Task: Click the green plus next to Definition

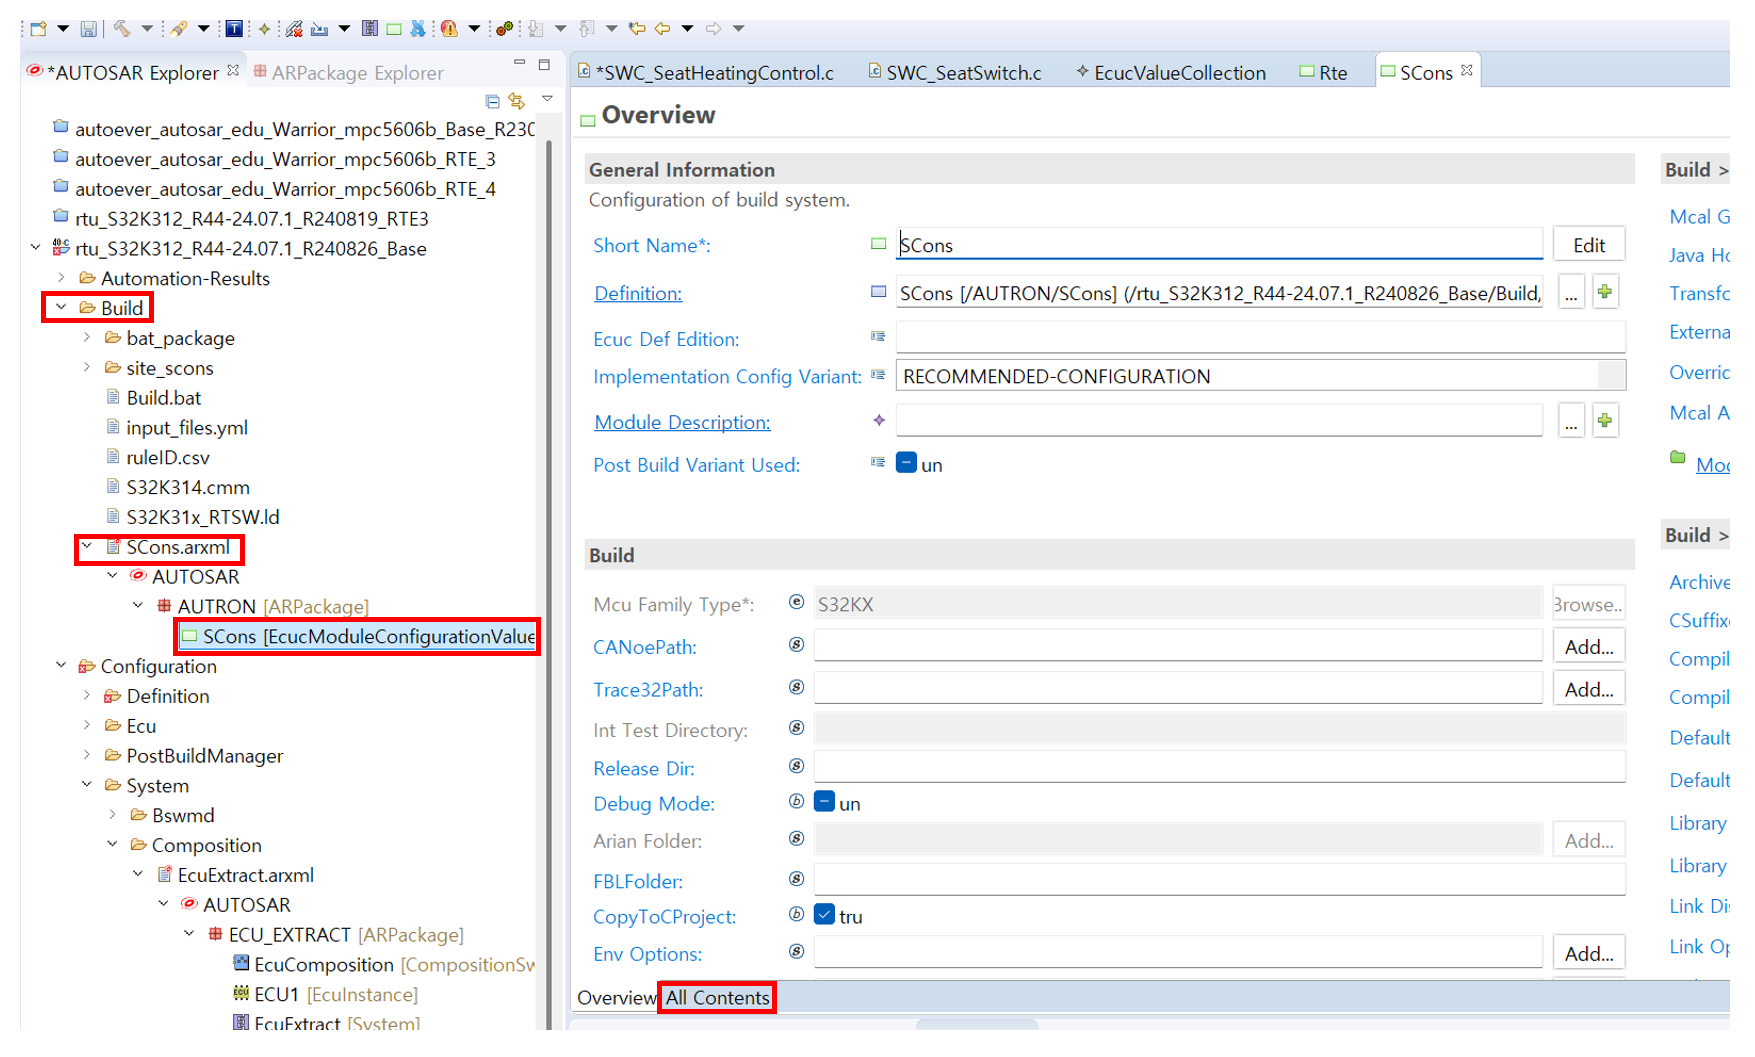Action: point(1605,293)
